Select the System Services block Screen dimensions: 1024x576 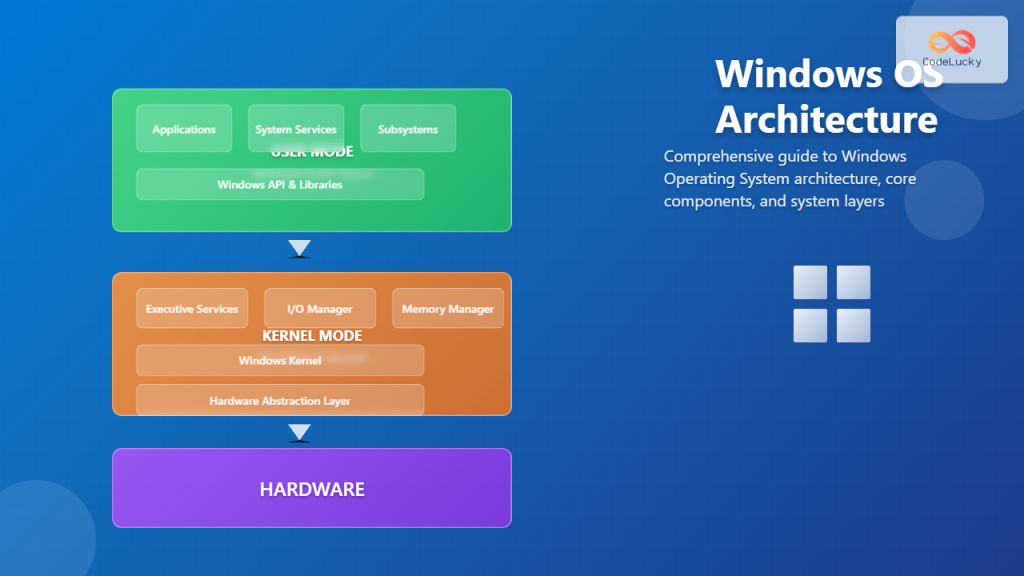point(295,128)
